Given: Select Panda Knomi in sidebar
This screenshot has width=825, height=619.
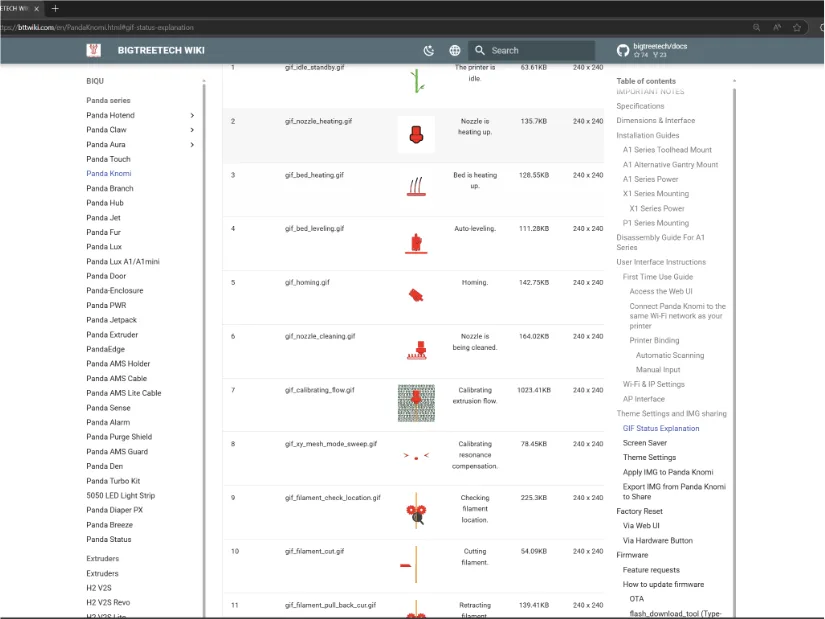Looking at the screenshot, I should [109, 173].
